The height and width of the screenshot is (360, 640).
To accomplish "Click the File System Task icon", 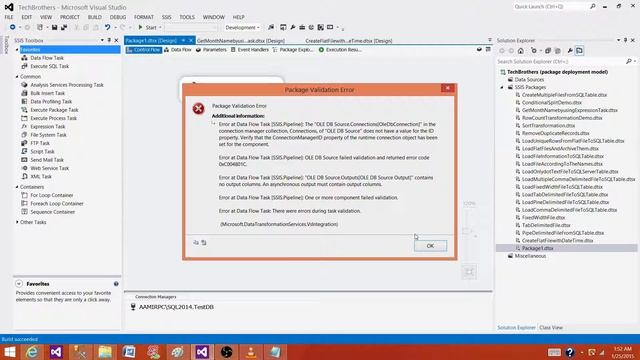I will 24,135.
